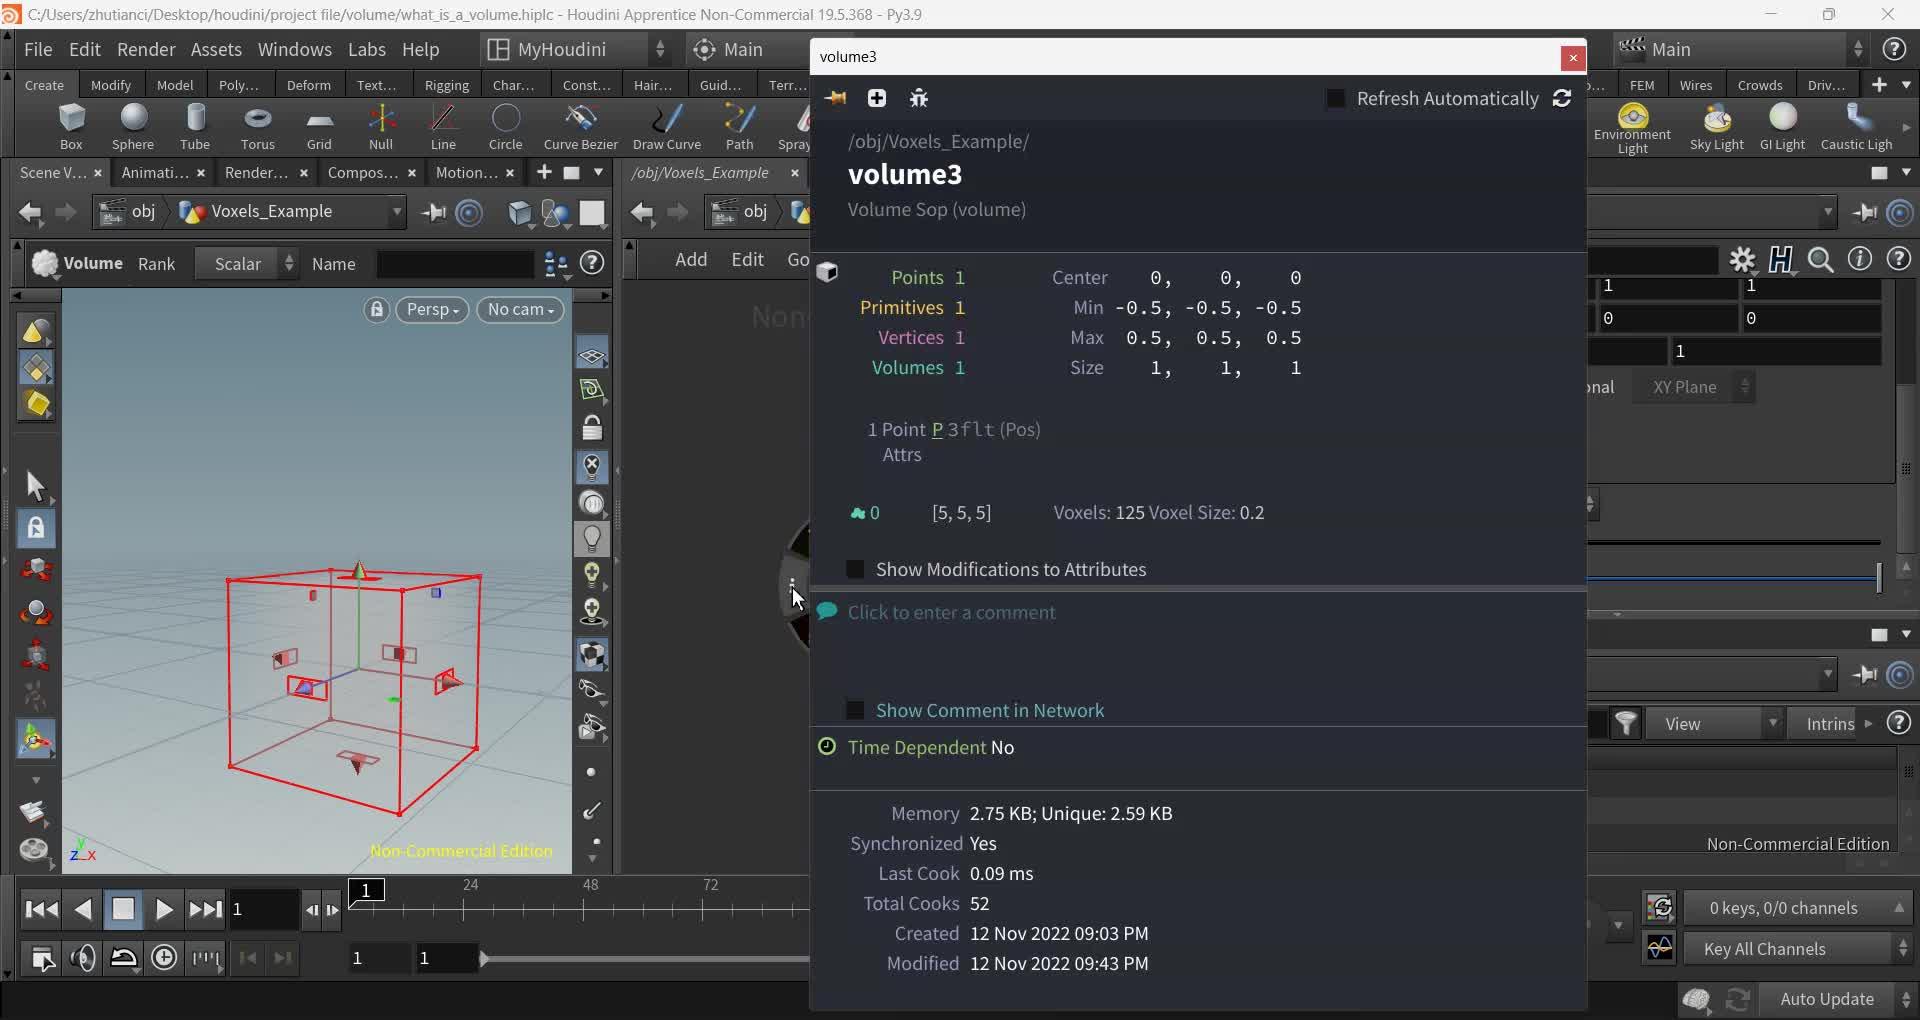
Task: Open the Persp camera dropdown
Action: (432, 310)
